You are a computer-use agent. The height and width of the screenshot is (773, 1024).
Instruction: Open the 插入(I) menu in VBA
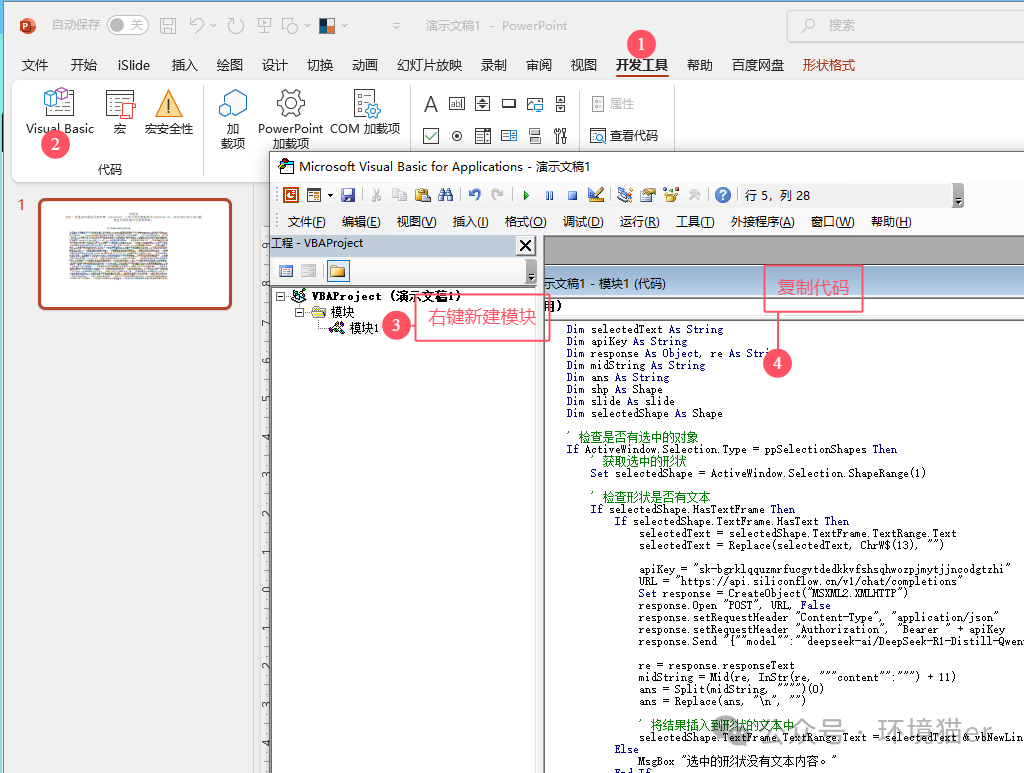[x=470, y=222]
